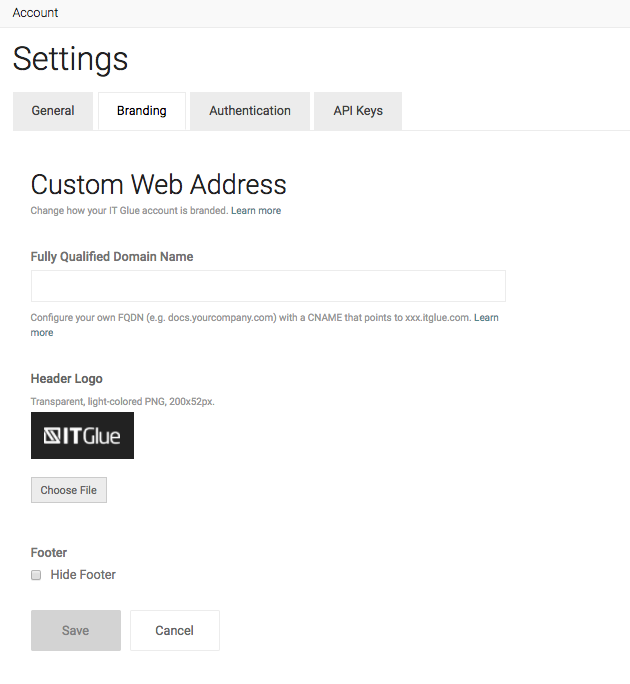Click the Hide Footer label text
Viewport: 630px width, 684px height.
[x=83, y=575]
